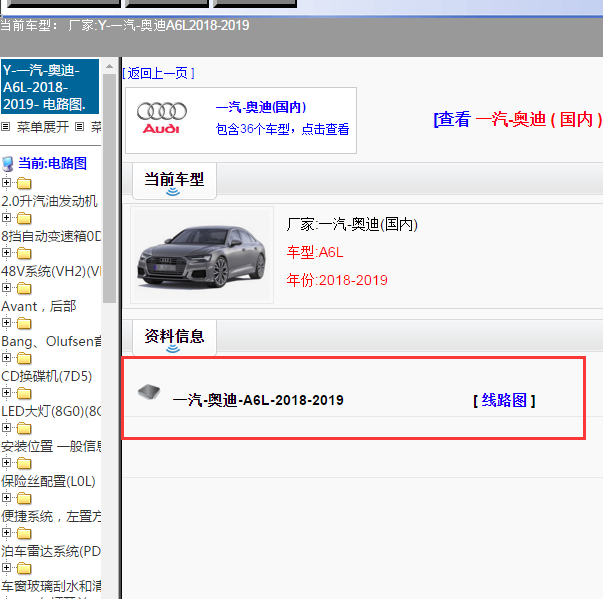Open the 查看 一汽-奥迪（国内） link
Image resolution: width=603 pixels, height=599 pixels.
(x=518, y=119)
